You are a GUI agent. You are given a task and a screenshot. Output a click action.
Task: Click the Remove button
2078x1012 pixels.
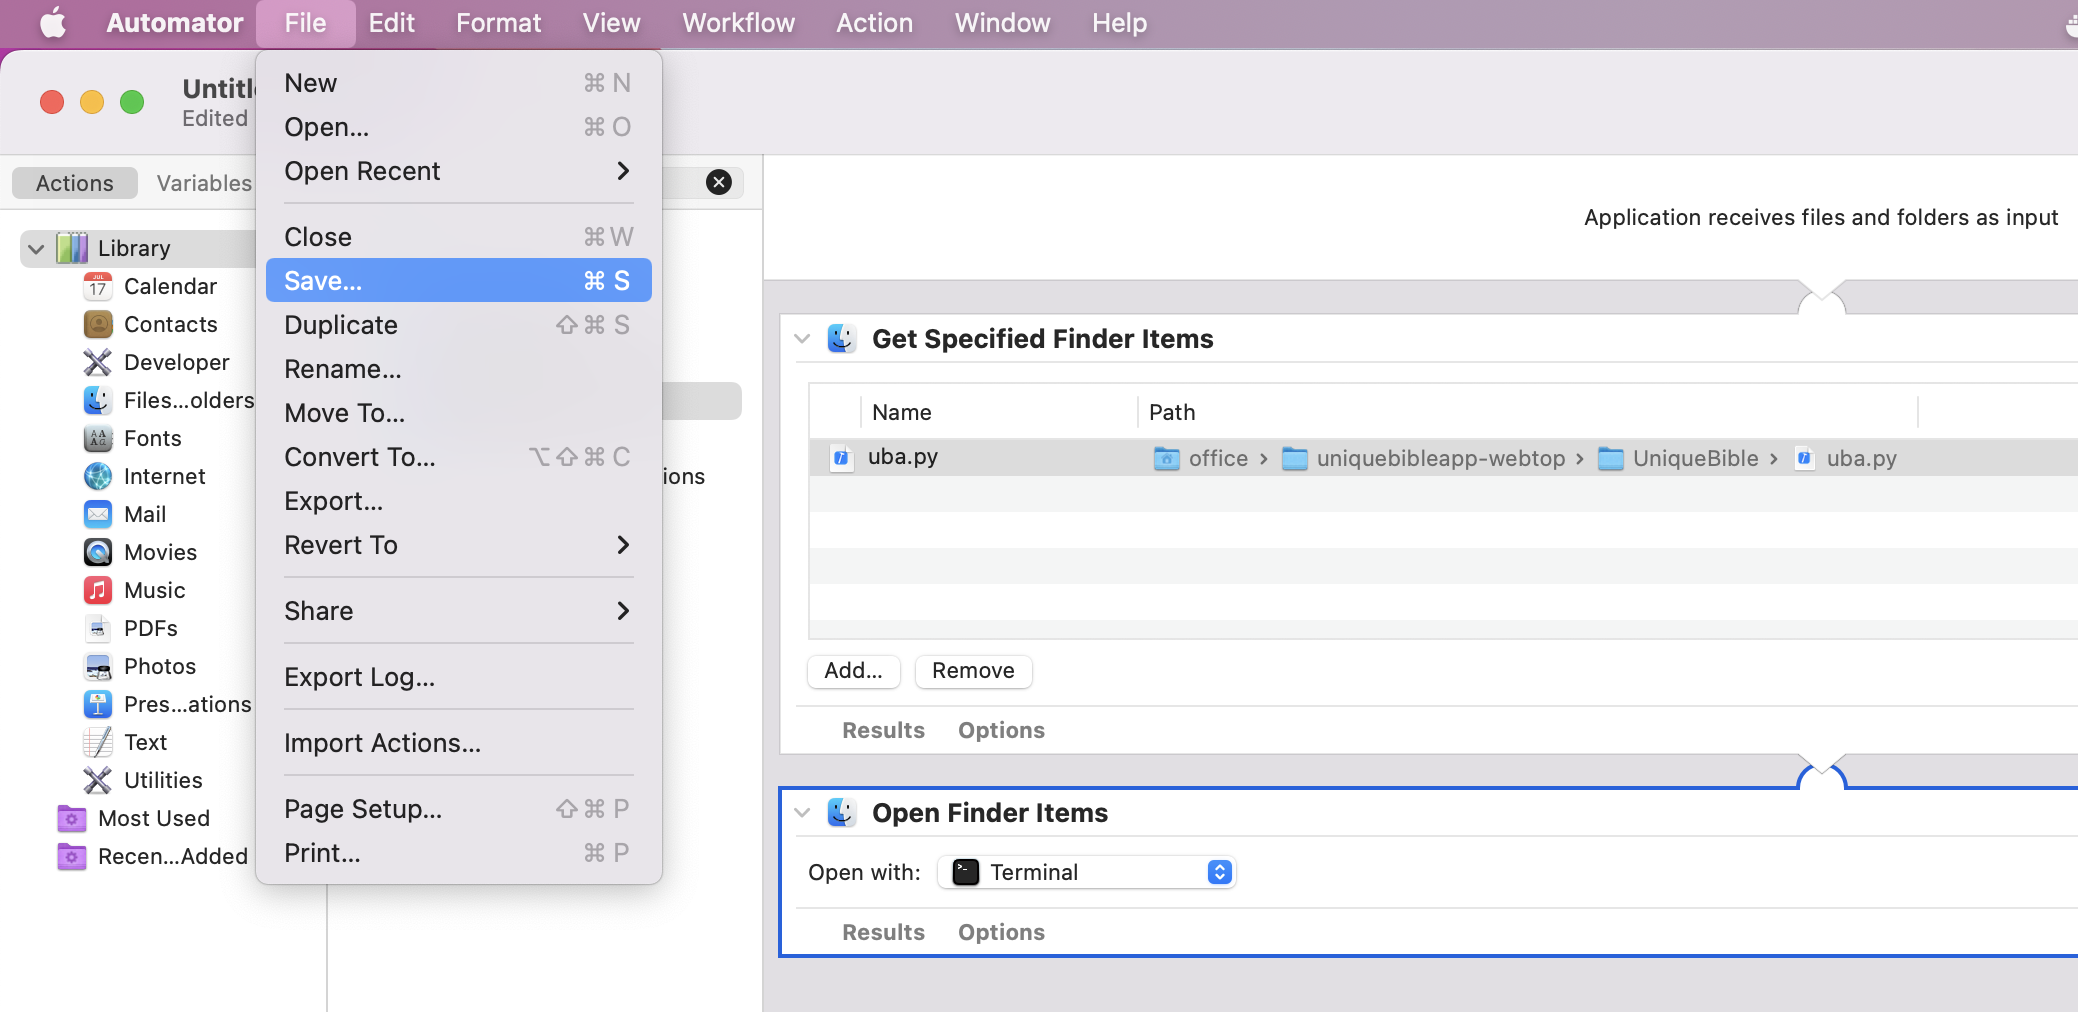[973, 671]
